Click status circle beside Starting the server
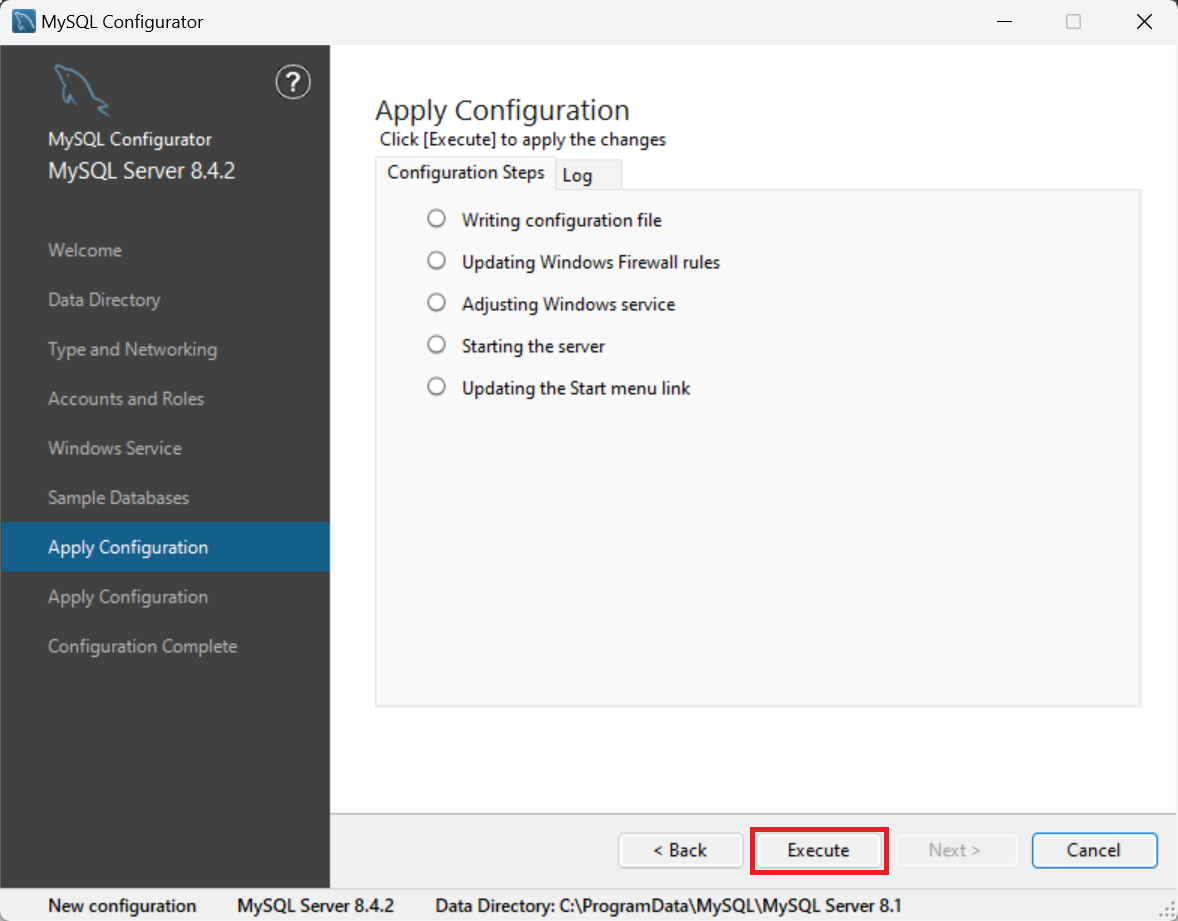The image size is (1178, 921). [x=436, y=345]
